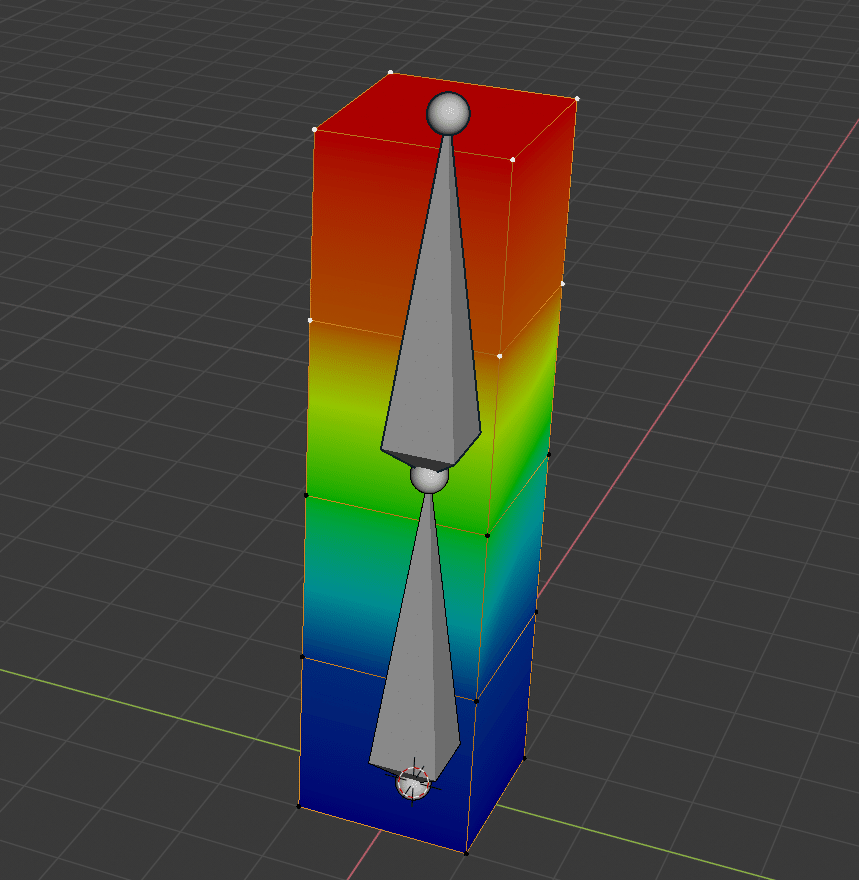The width and height of the screenshot is (859, 880).
Task: Select the sphere joint at the upper bone's tip
Action: [x=448, y=113]
